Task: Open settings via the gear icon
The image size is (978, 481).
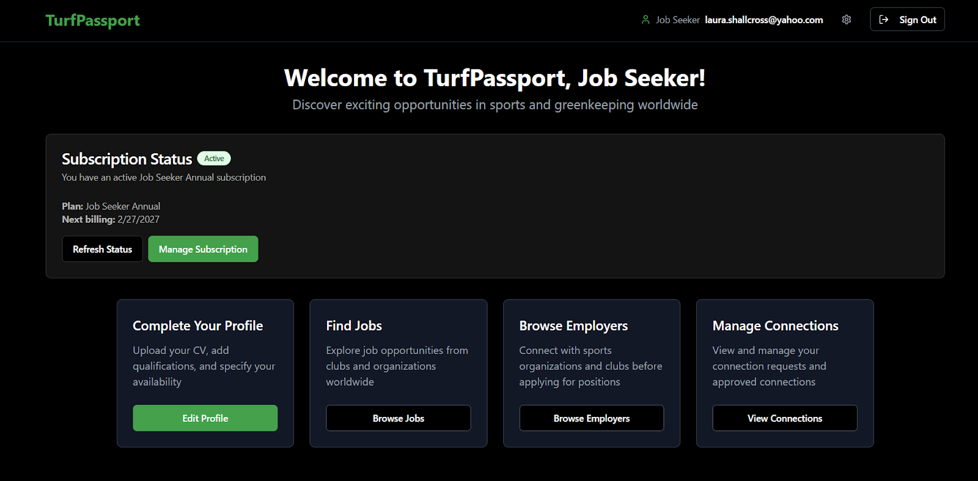Action: point(846,20)
